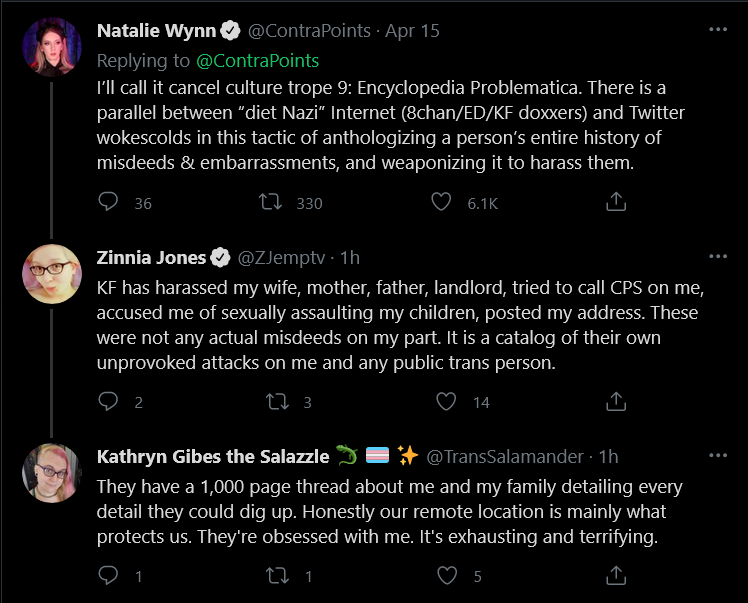Like Kathryn Gibes's tweet
The width and height of the screenshot is (748, 603).
(442, 576)
